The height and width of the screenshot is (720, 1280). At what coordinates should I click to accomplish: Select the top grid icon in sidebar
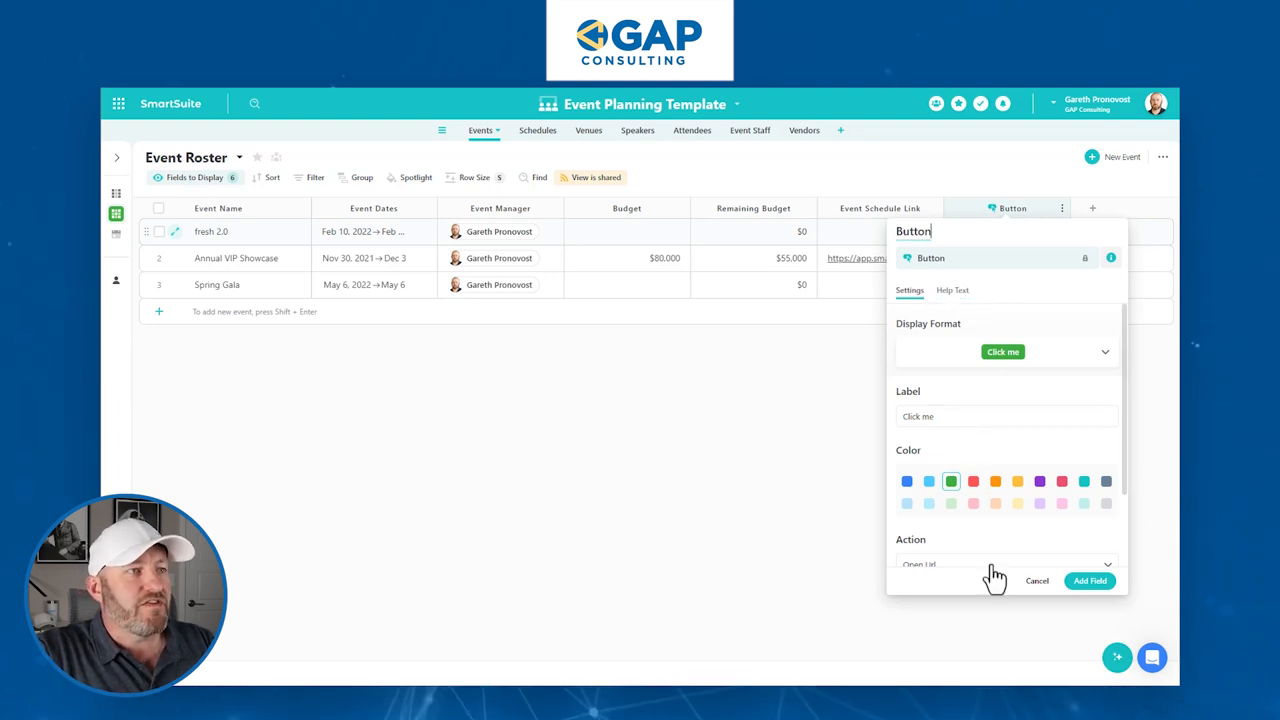(x=116, y=194)
